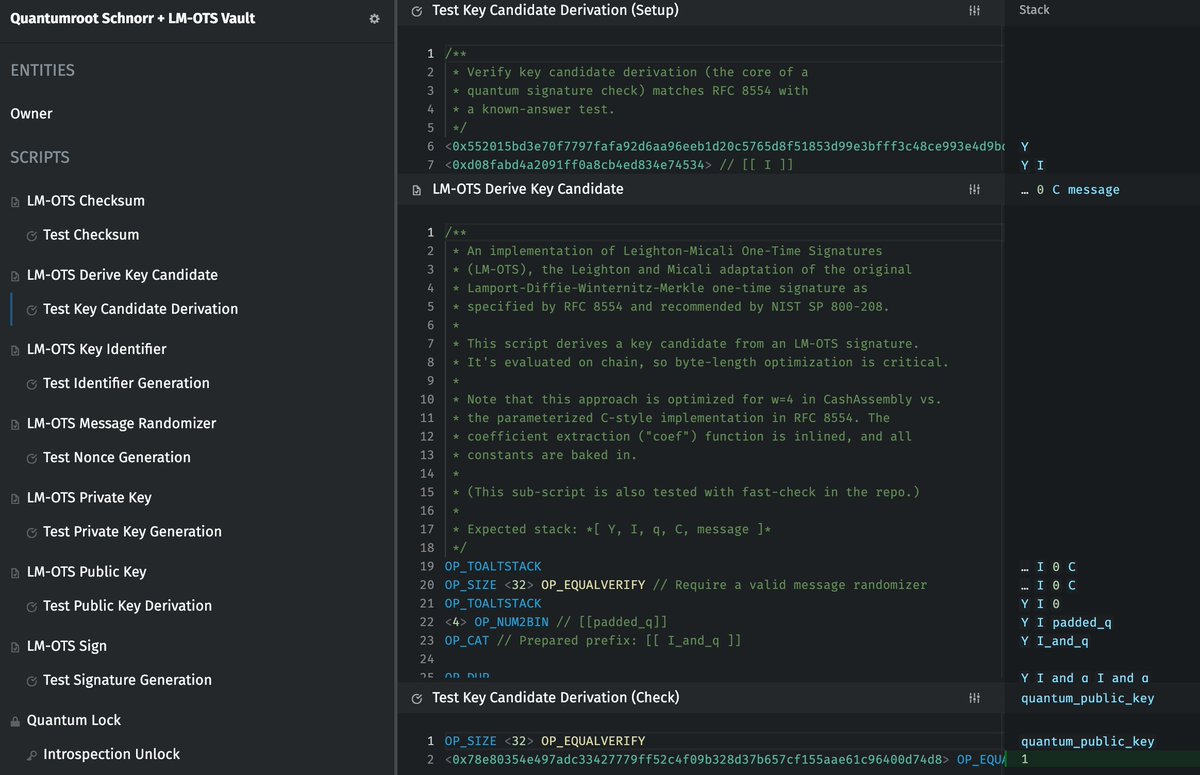Click stack result 1 in Check pane
The width and height of the screenshot is (1200, 775).
point(1025,760)
